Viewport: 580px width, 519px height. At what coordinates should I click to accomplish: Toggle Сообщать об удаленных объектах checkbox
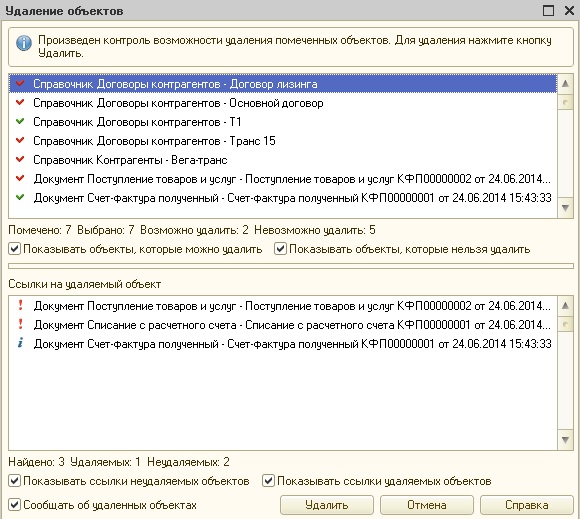point(14,505)
